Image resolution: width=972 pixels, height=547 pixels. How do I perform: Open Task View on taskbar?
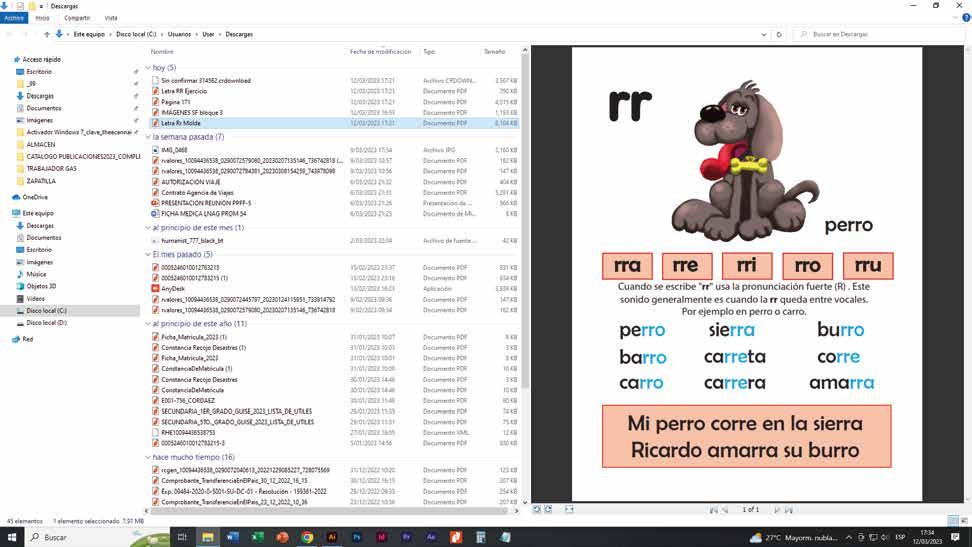182,537
